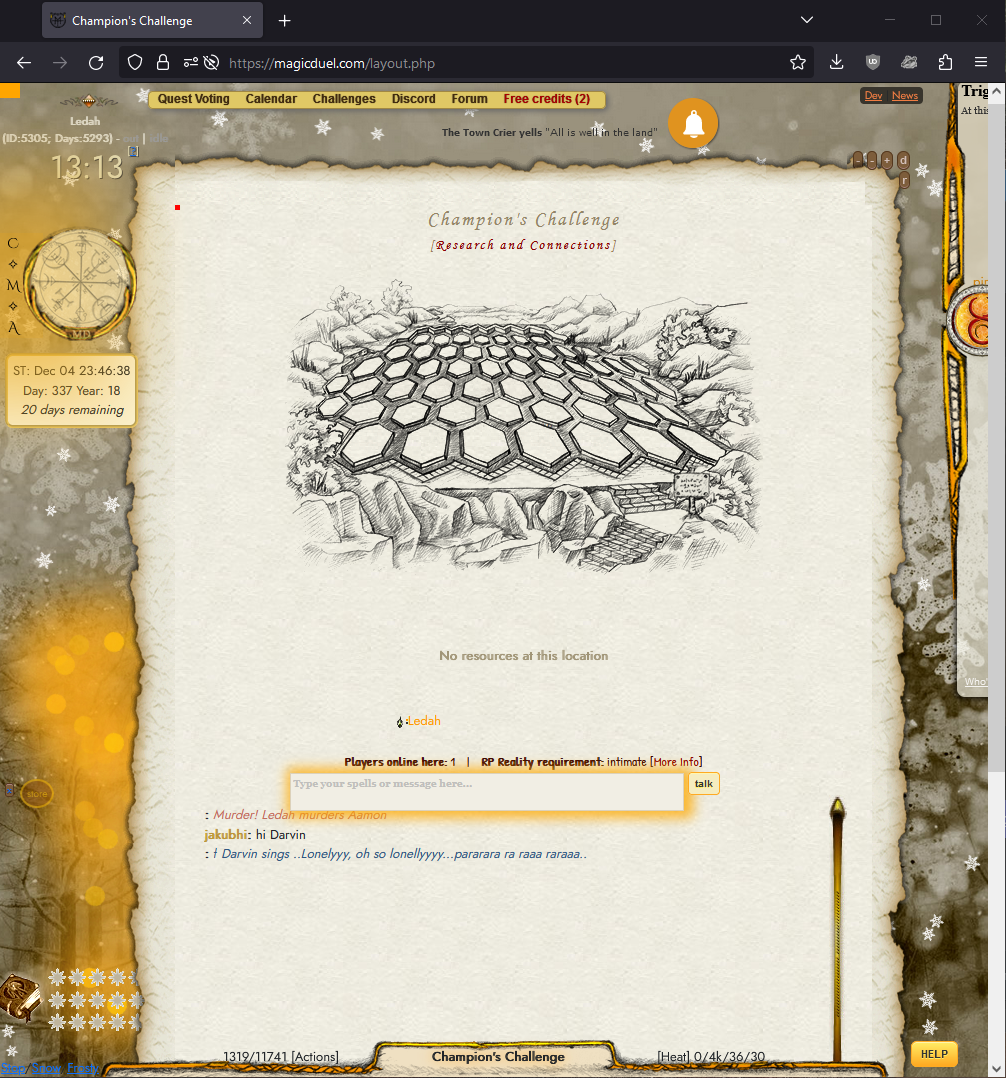Open the More Info link
The height and width of the screenshot is (1078, 1006).
(x=676, y=762)
